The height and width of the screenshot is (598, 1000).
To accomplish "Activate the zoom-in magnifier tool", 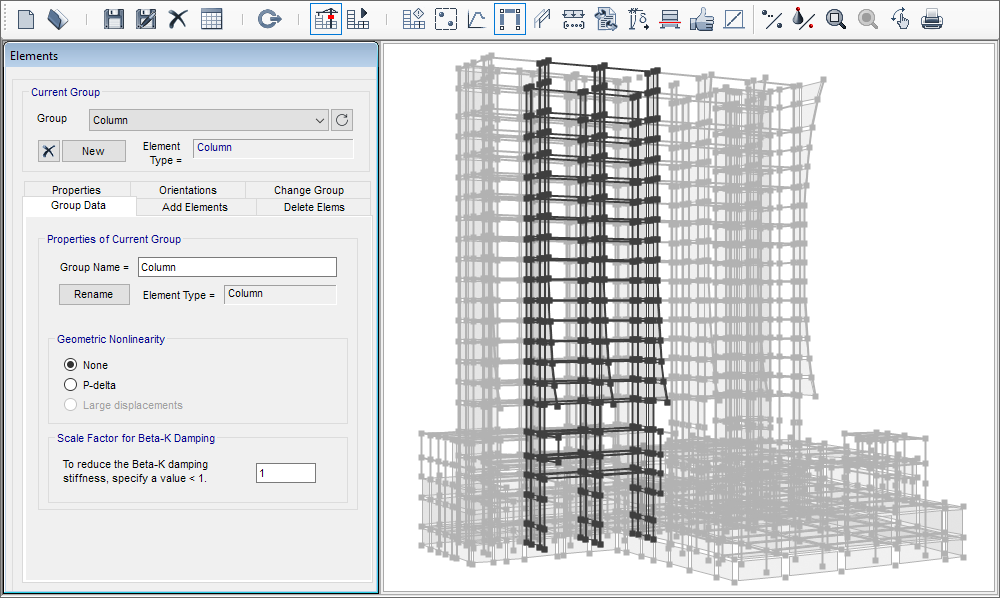I will point(836,18).
